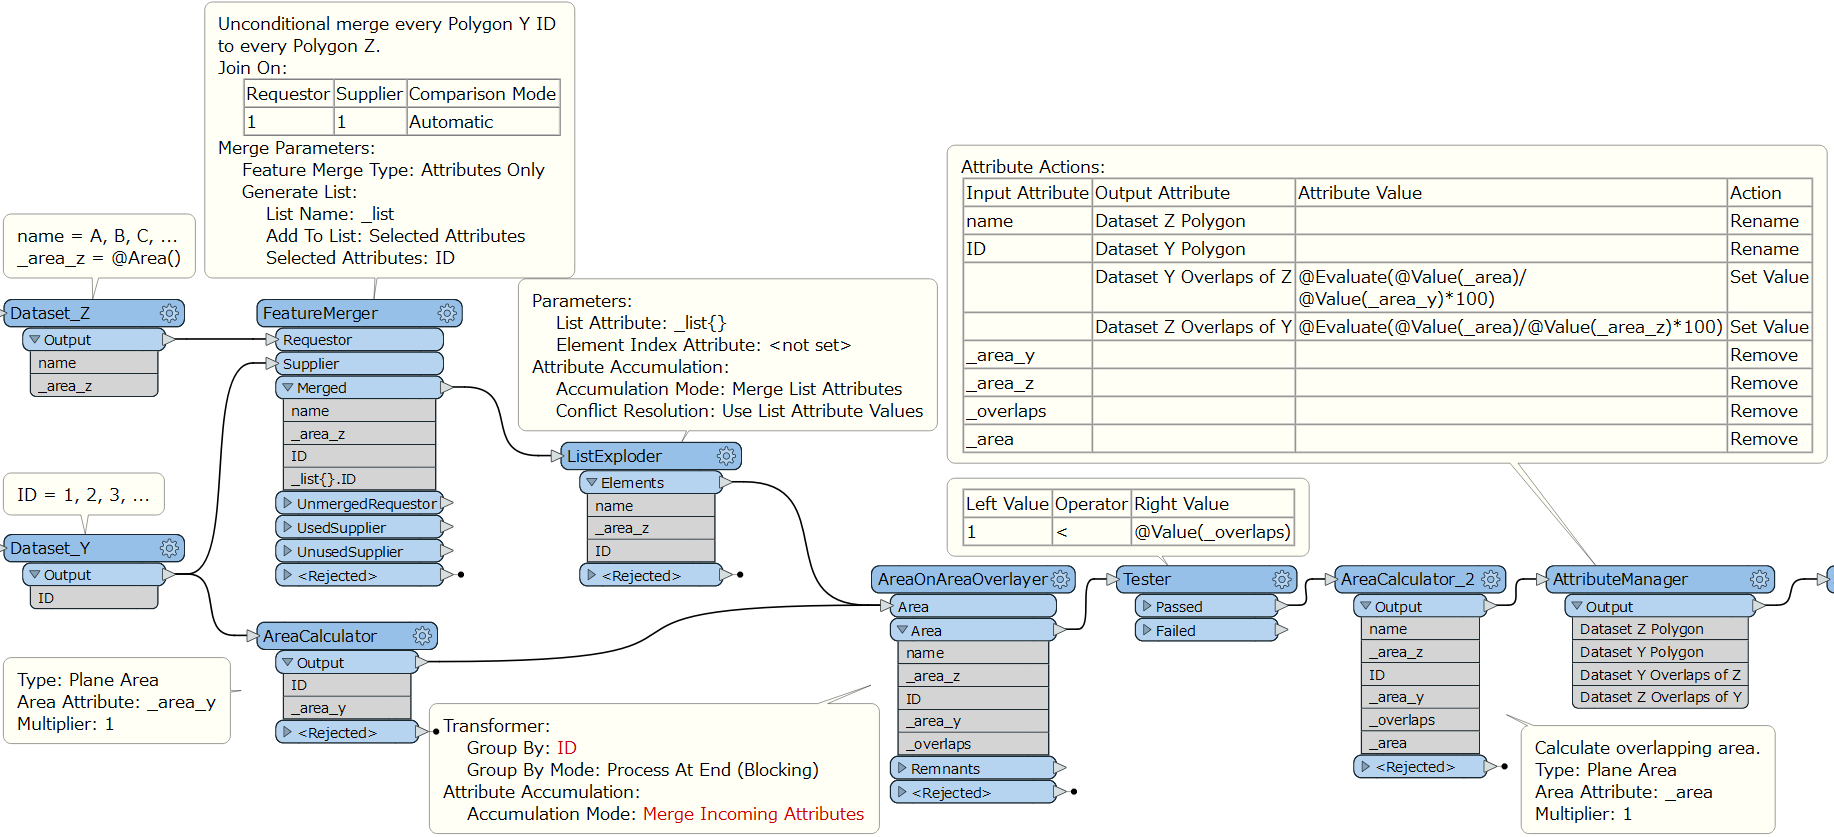Screen dimensions: 1834x837
Task: Select the AreaCalculator transformer title
Action: pos(320,636)
